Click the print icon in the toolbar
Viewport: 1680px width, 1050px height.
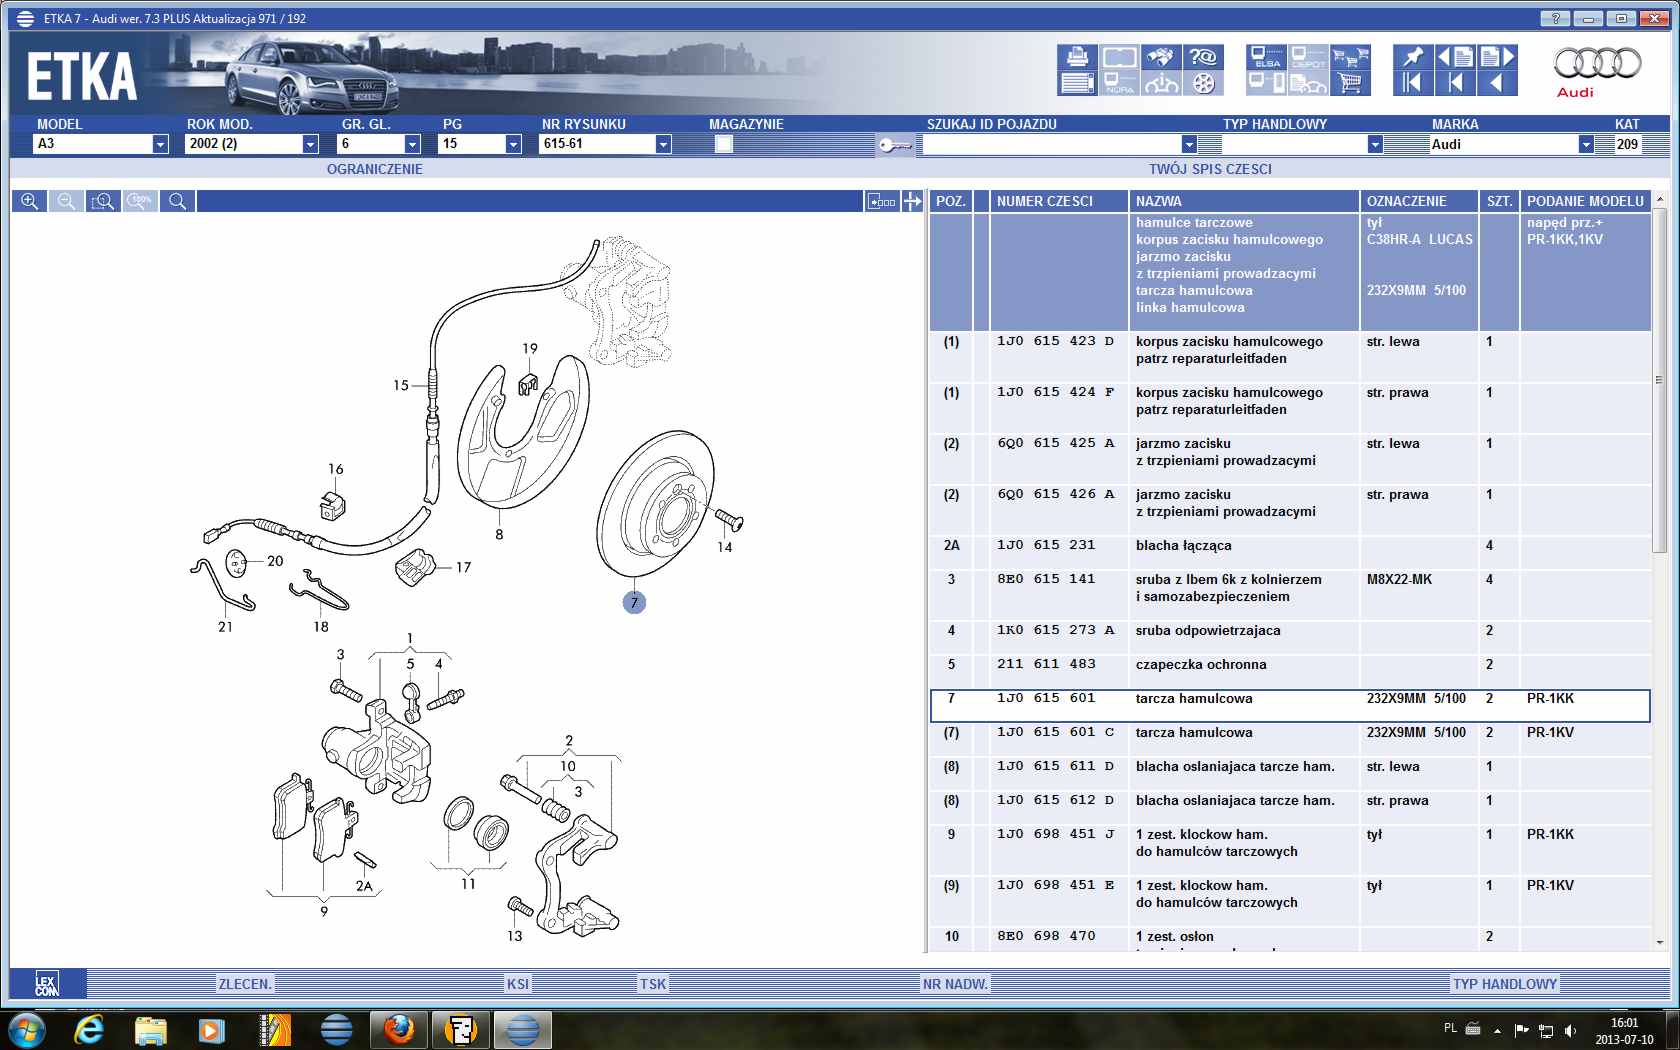click(x=1077, y=57)
